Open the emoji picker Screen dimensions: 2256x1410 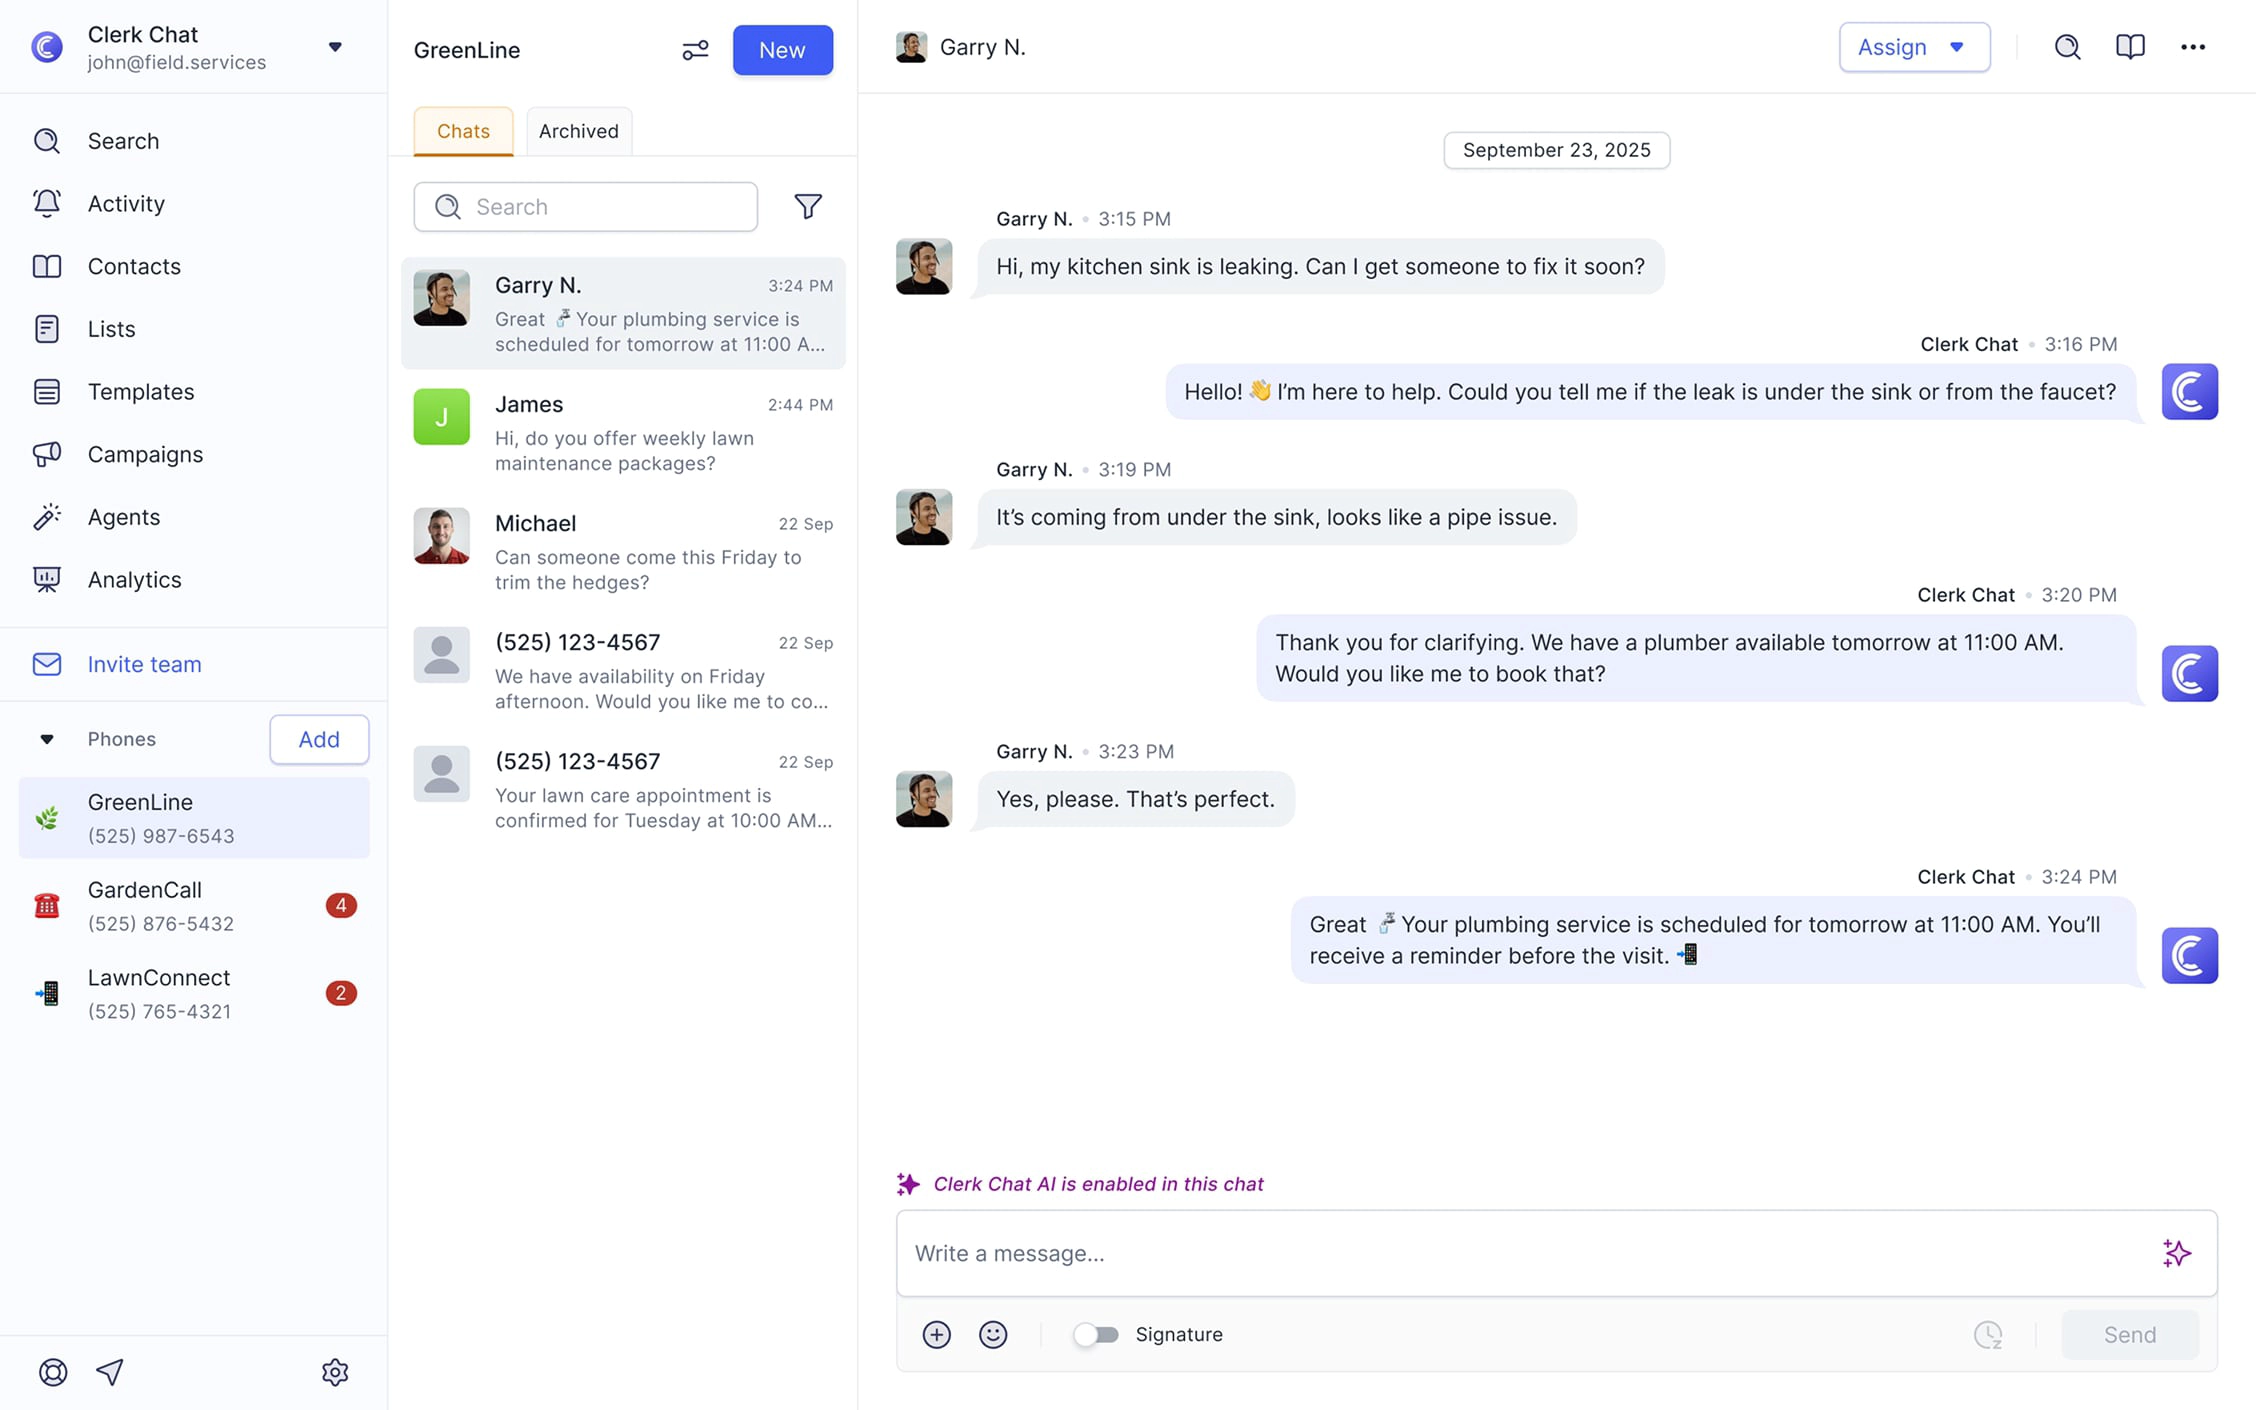tap(992, 1334)
